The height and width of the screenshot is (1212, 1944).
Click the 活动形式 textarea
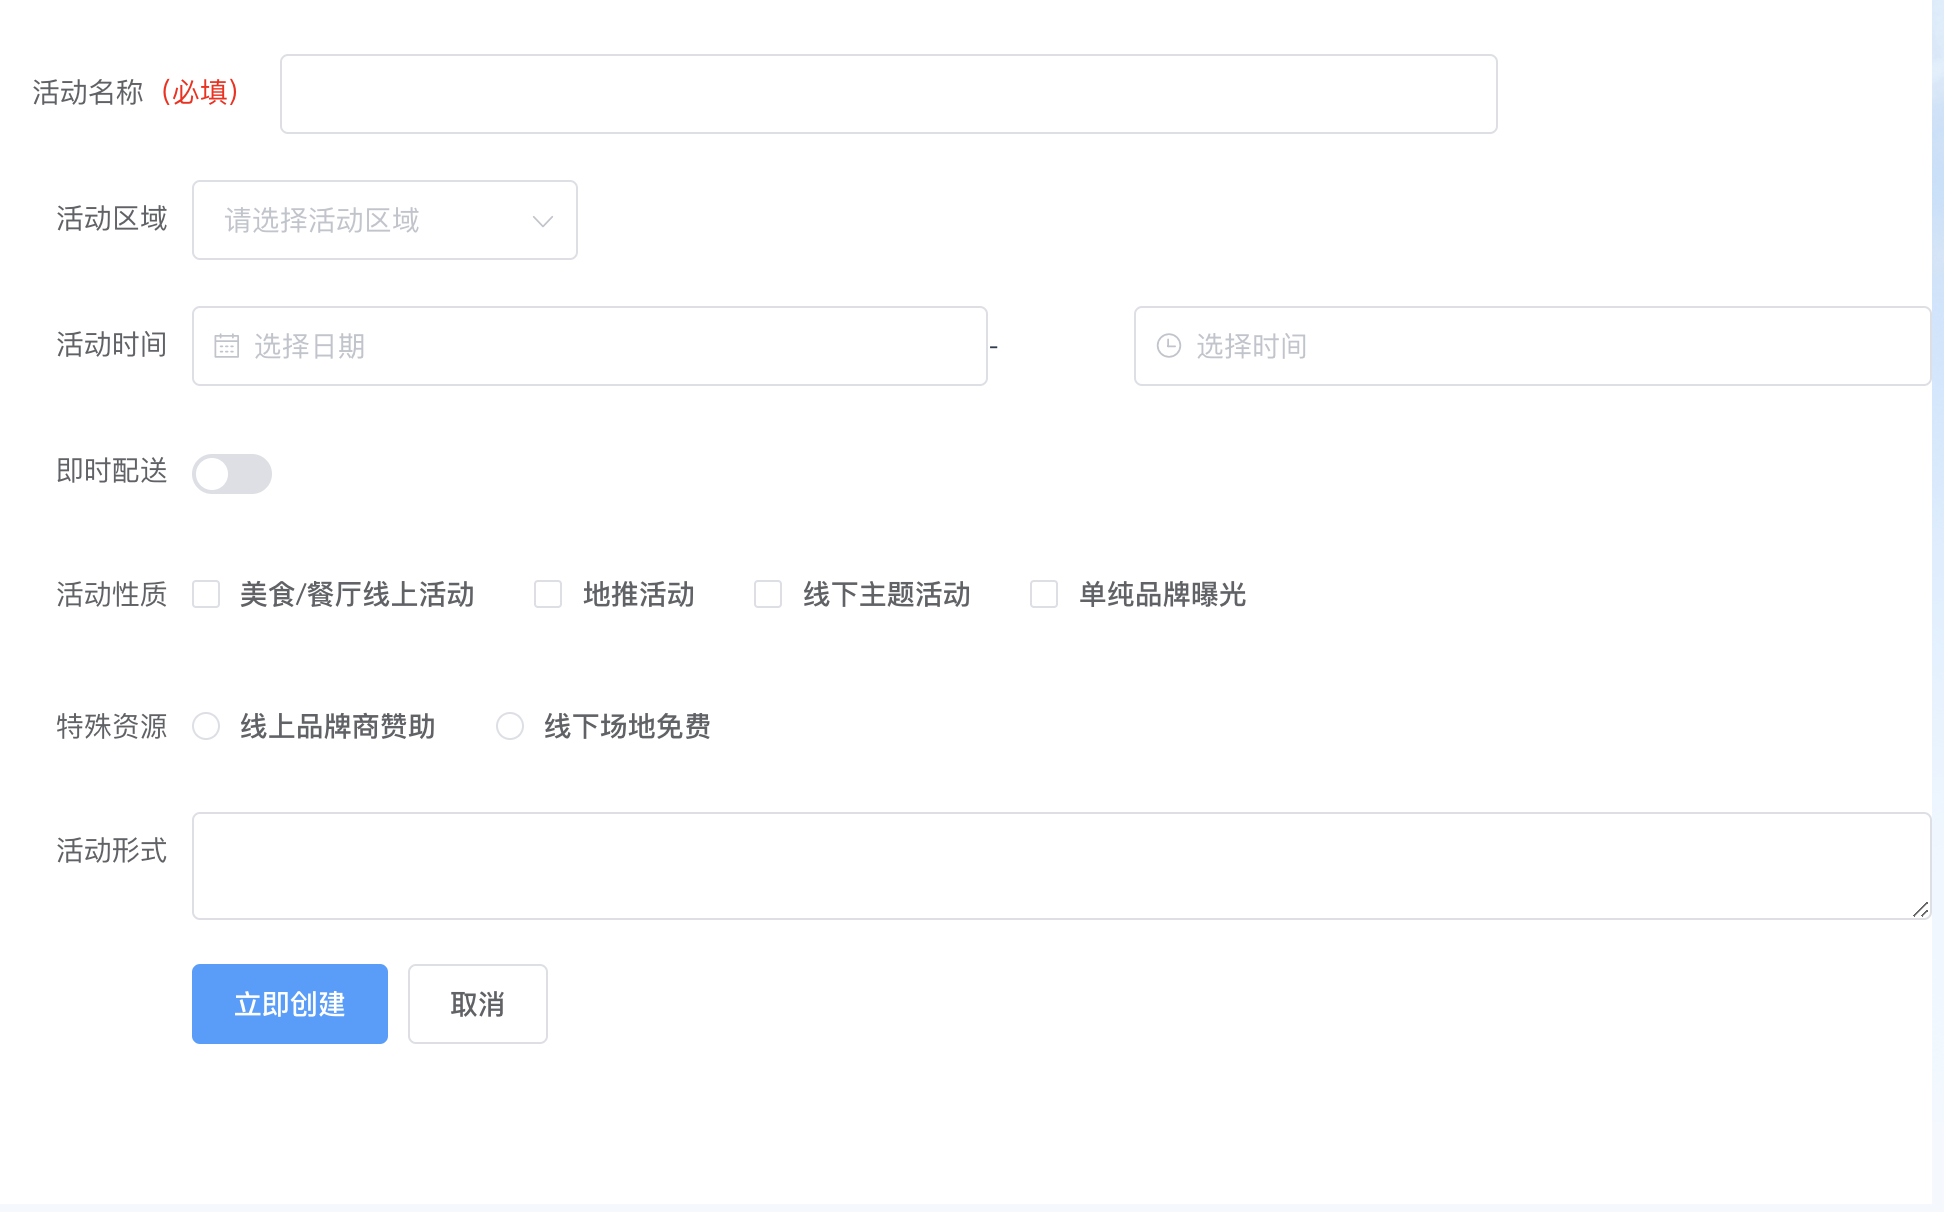click(x=1061, y=866)
